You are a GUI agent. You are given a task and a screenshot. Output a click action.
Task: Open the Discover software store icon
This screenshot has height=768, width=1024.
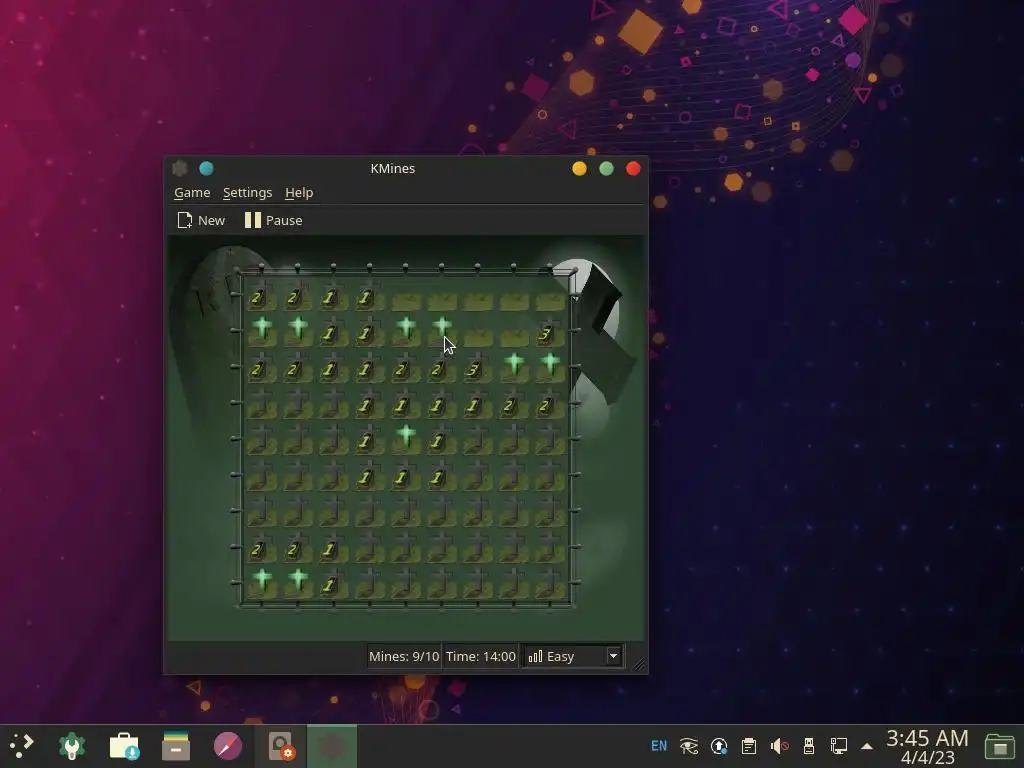pyautogui.click(x=124, y=746)
